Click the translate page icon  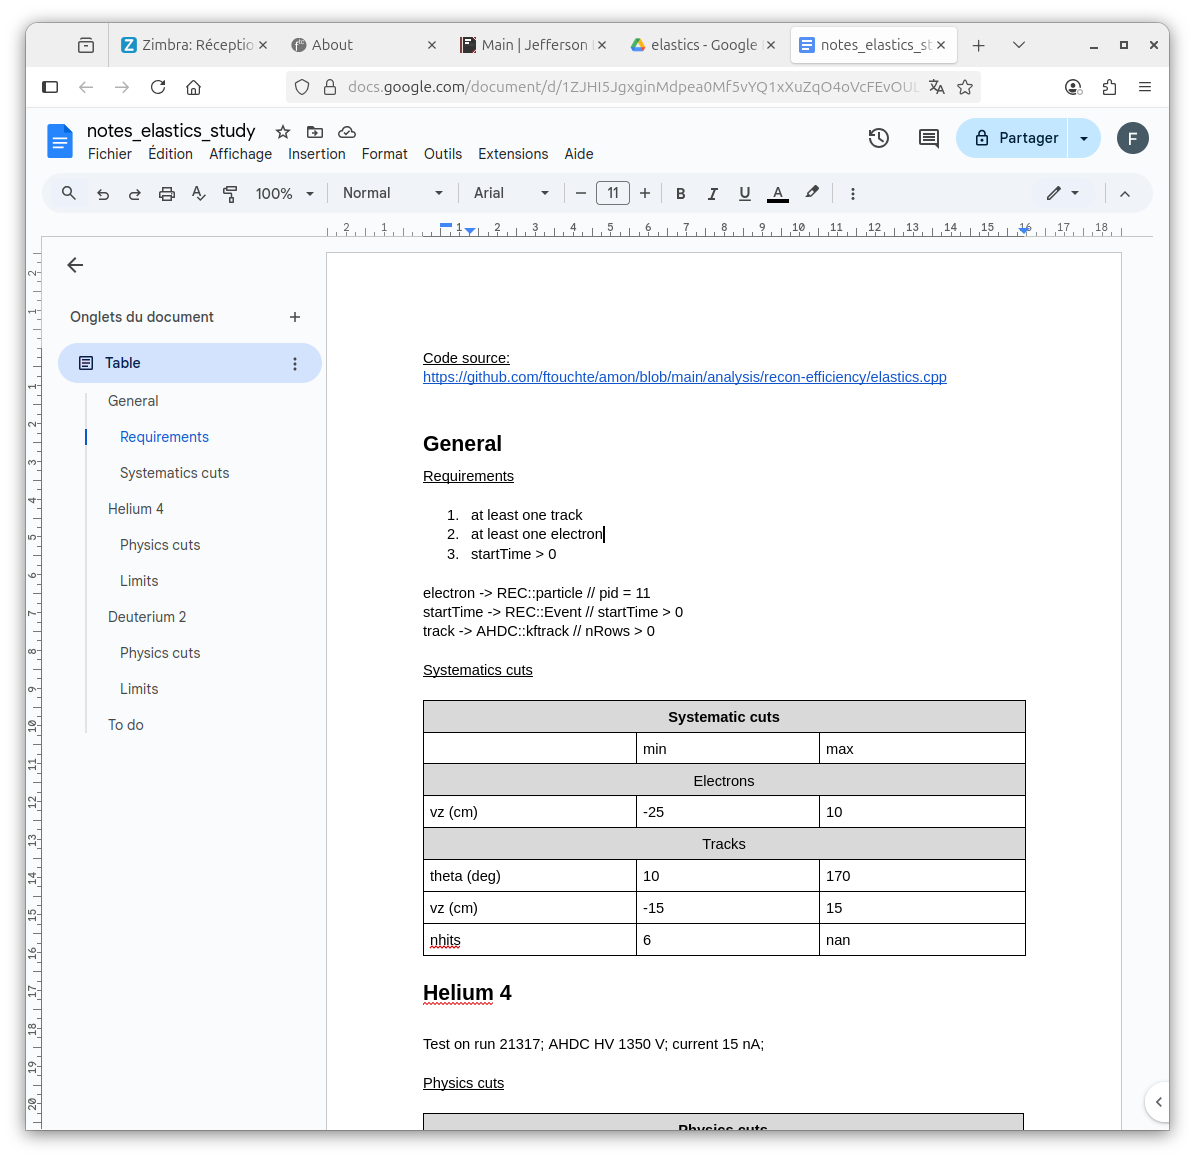[937, 88]
